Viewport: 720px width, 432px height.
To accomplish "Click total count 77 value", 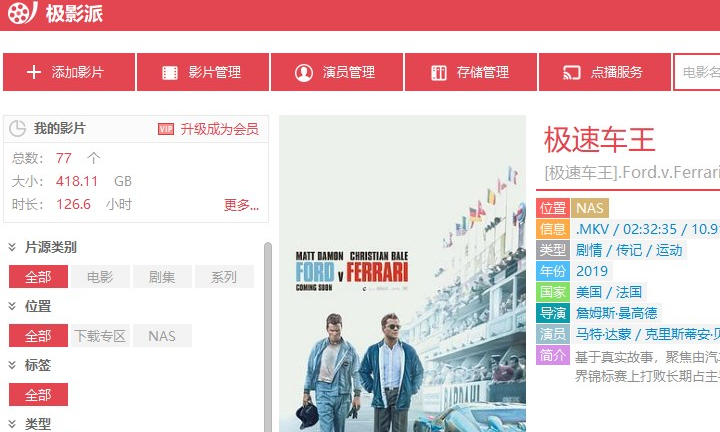I will (x=64, y=158).
